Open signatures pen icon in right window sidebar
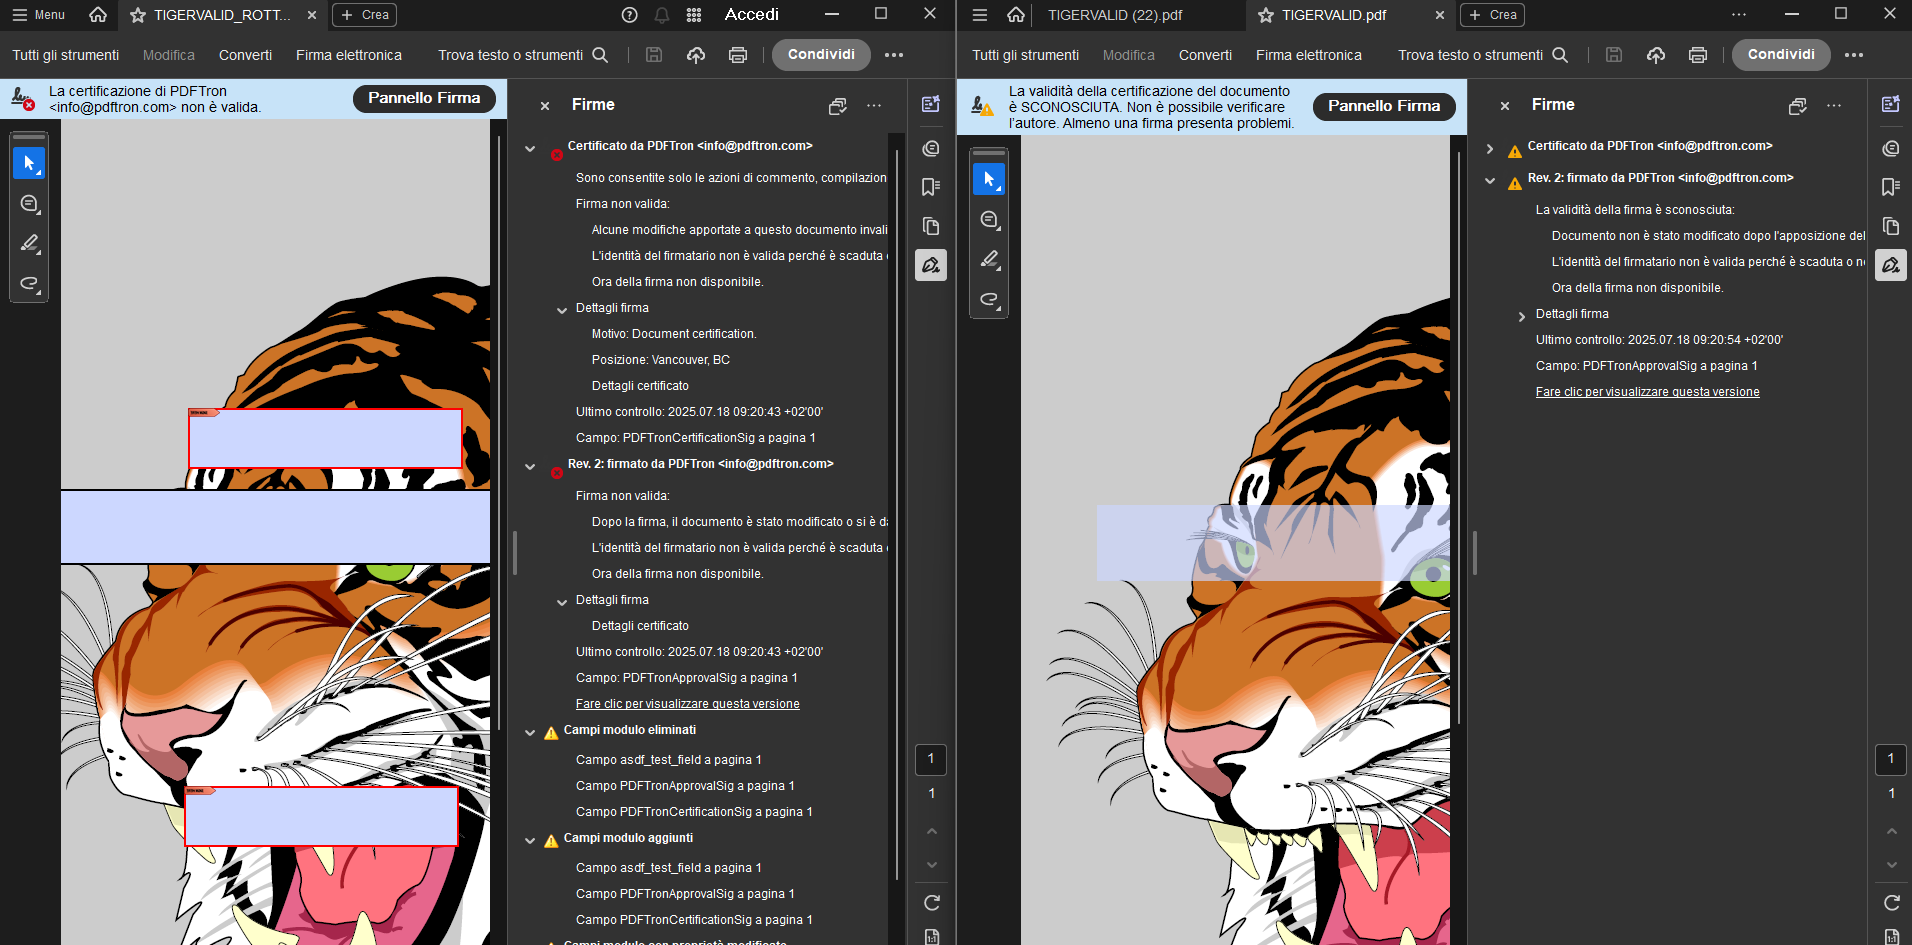Screen dimensions: 1912x945 1891,265
